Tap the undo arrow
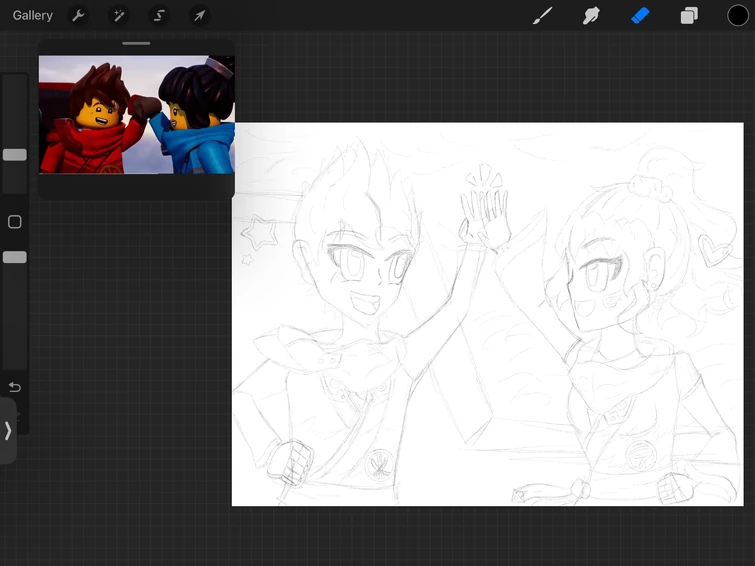This screenshot has height=566, width=755. point(15,387)
